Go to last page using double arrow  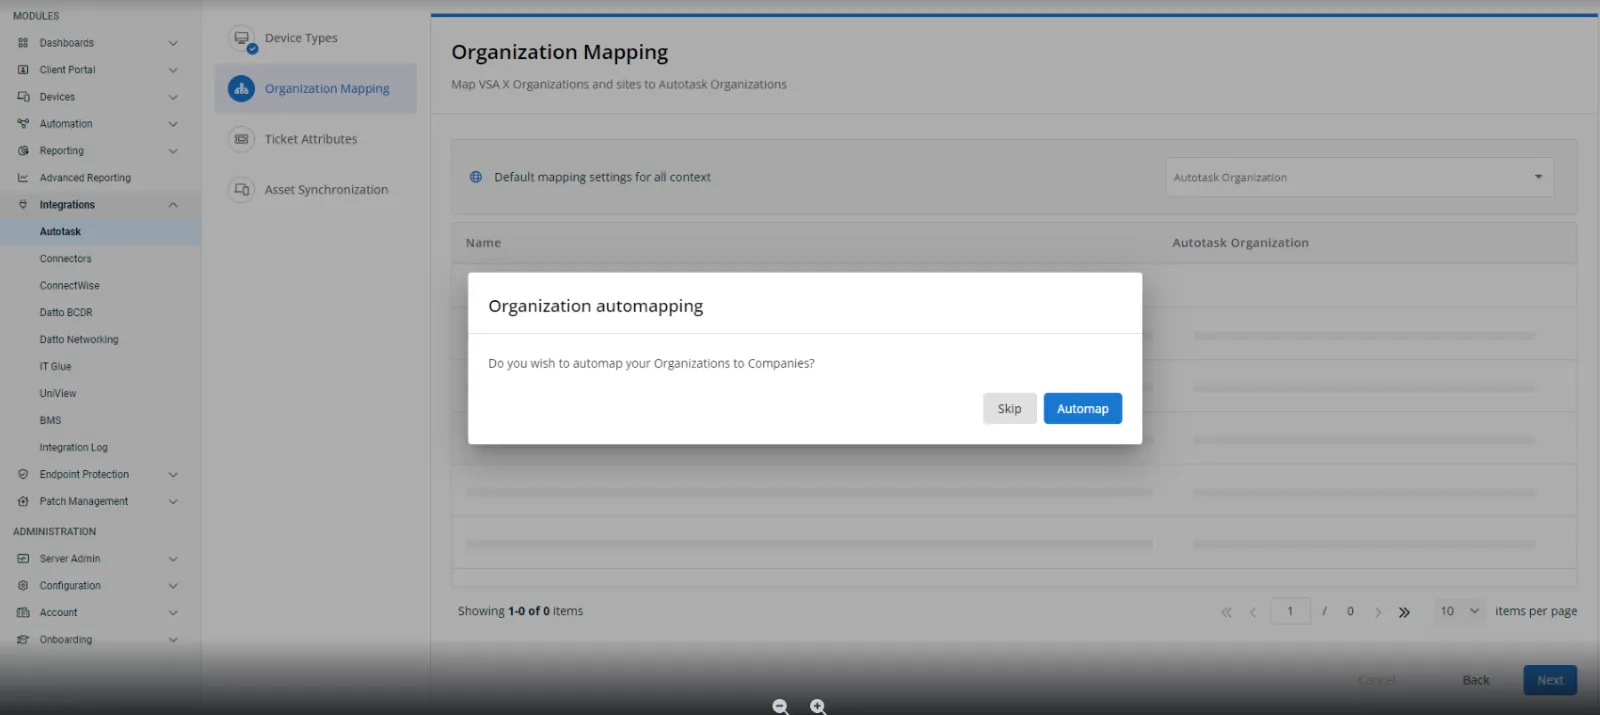[x=1404, y=612]
